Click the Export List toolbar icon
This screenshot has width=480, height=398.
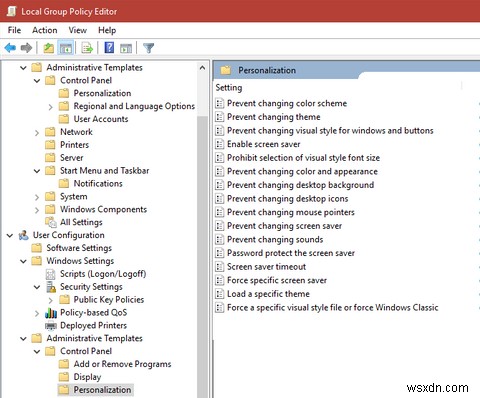87,48
